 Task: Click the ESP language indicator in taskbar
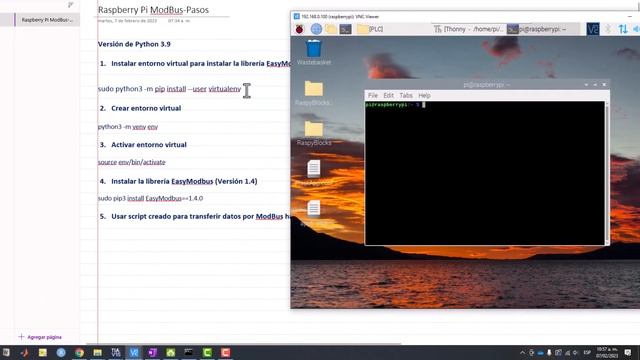pyautogui.click(x=587, y=353)
